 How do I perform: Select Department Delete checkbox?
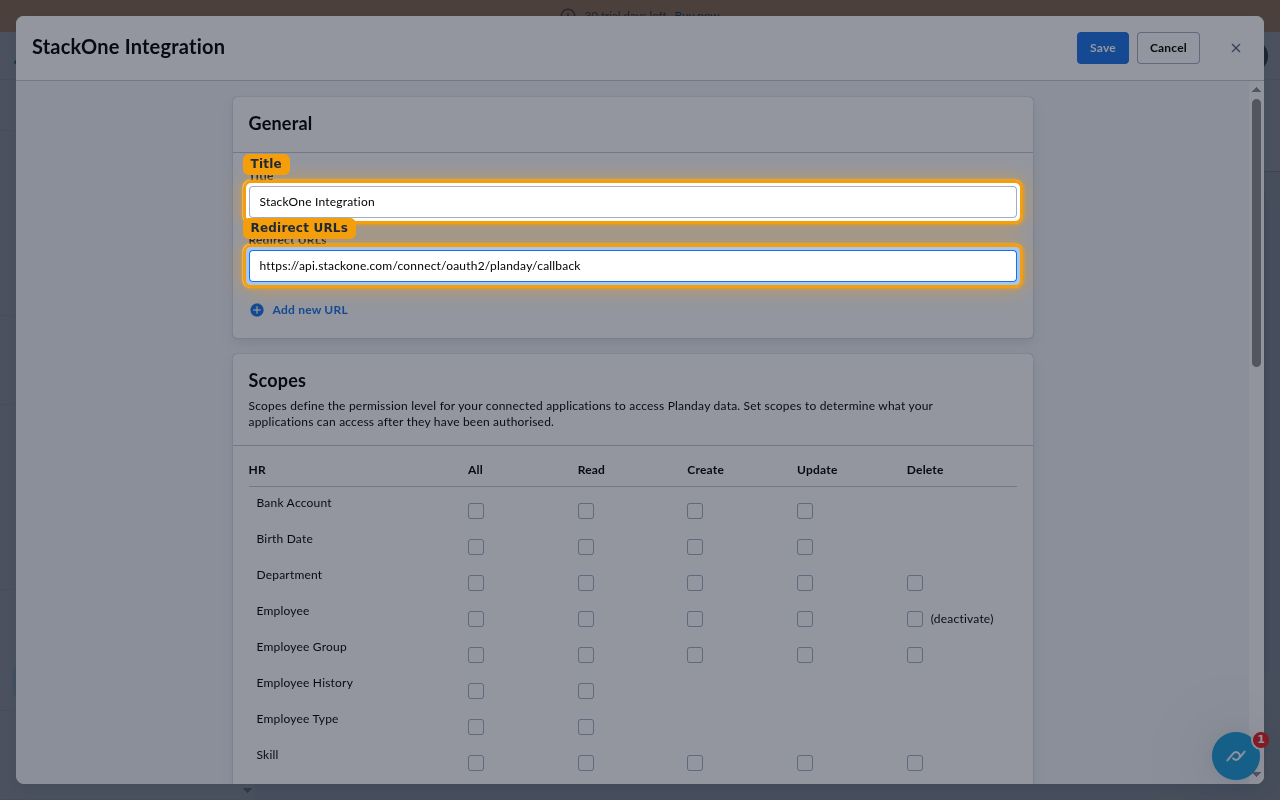tap(915, 583)
